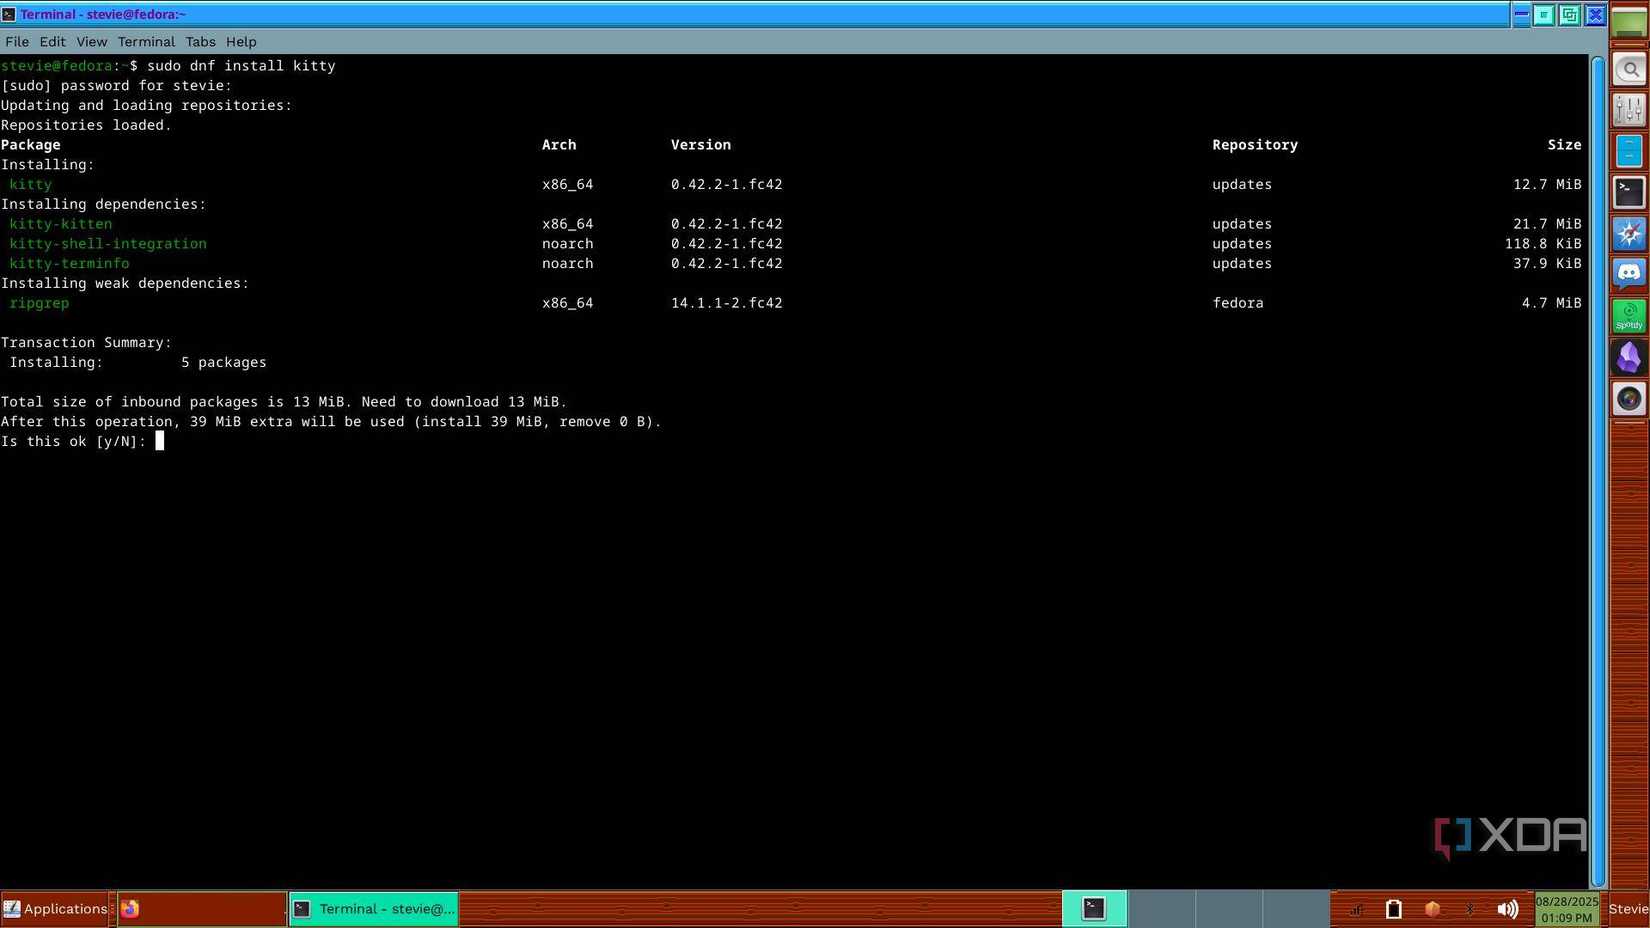
Task: Select the terminal icon in the sidebar dock
Action: click(1628, 191)
